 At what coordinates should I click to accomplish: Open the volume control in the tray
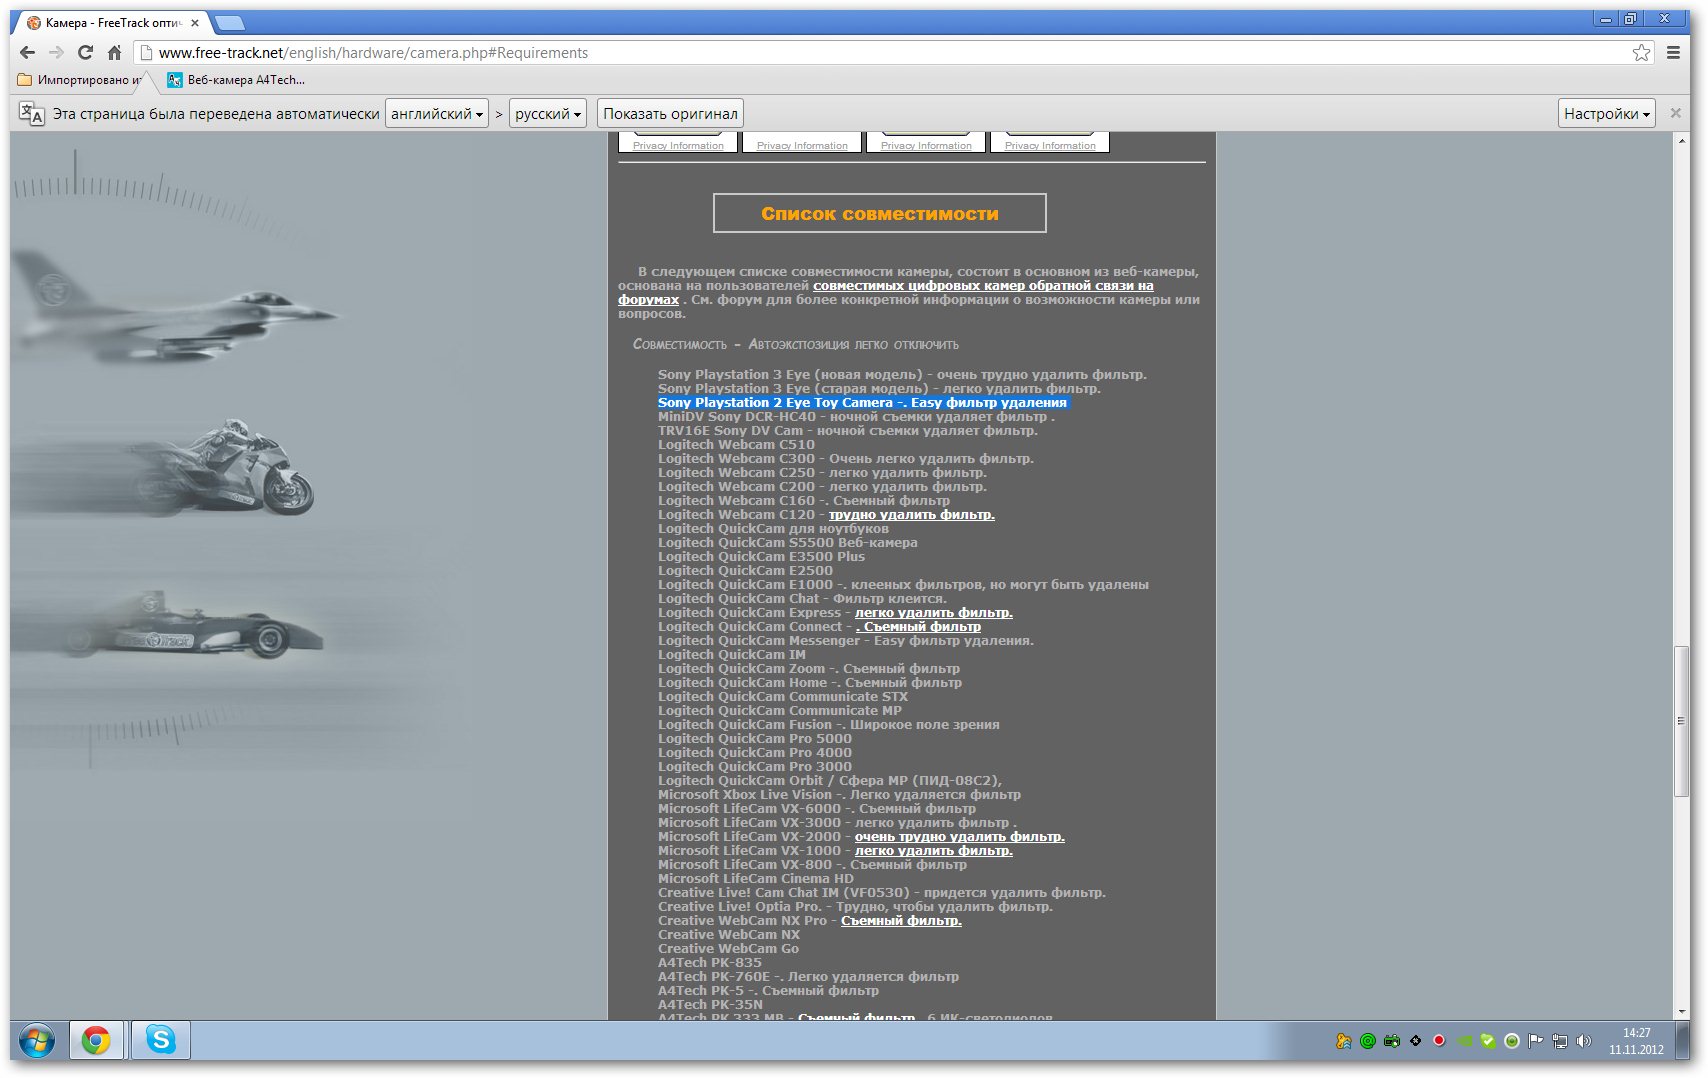tap(1584, 1041)
